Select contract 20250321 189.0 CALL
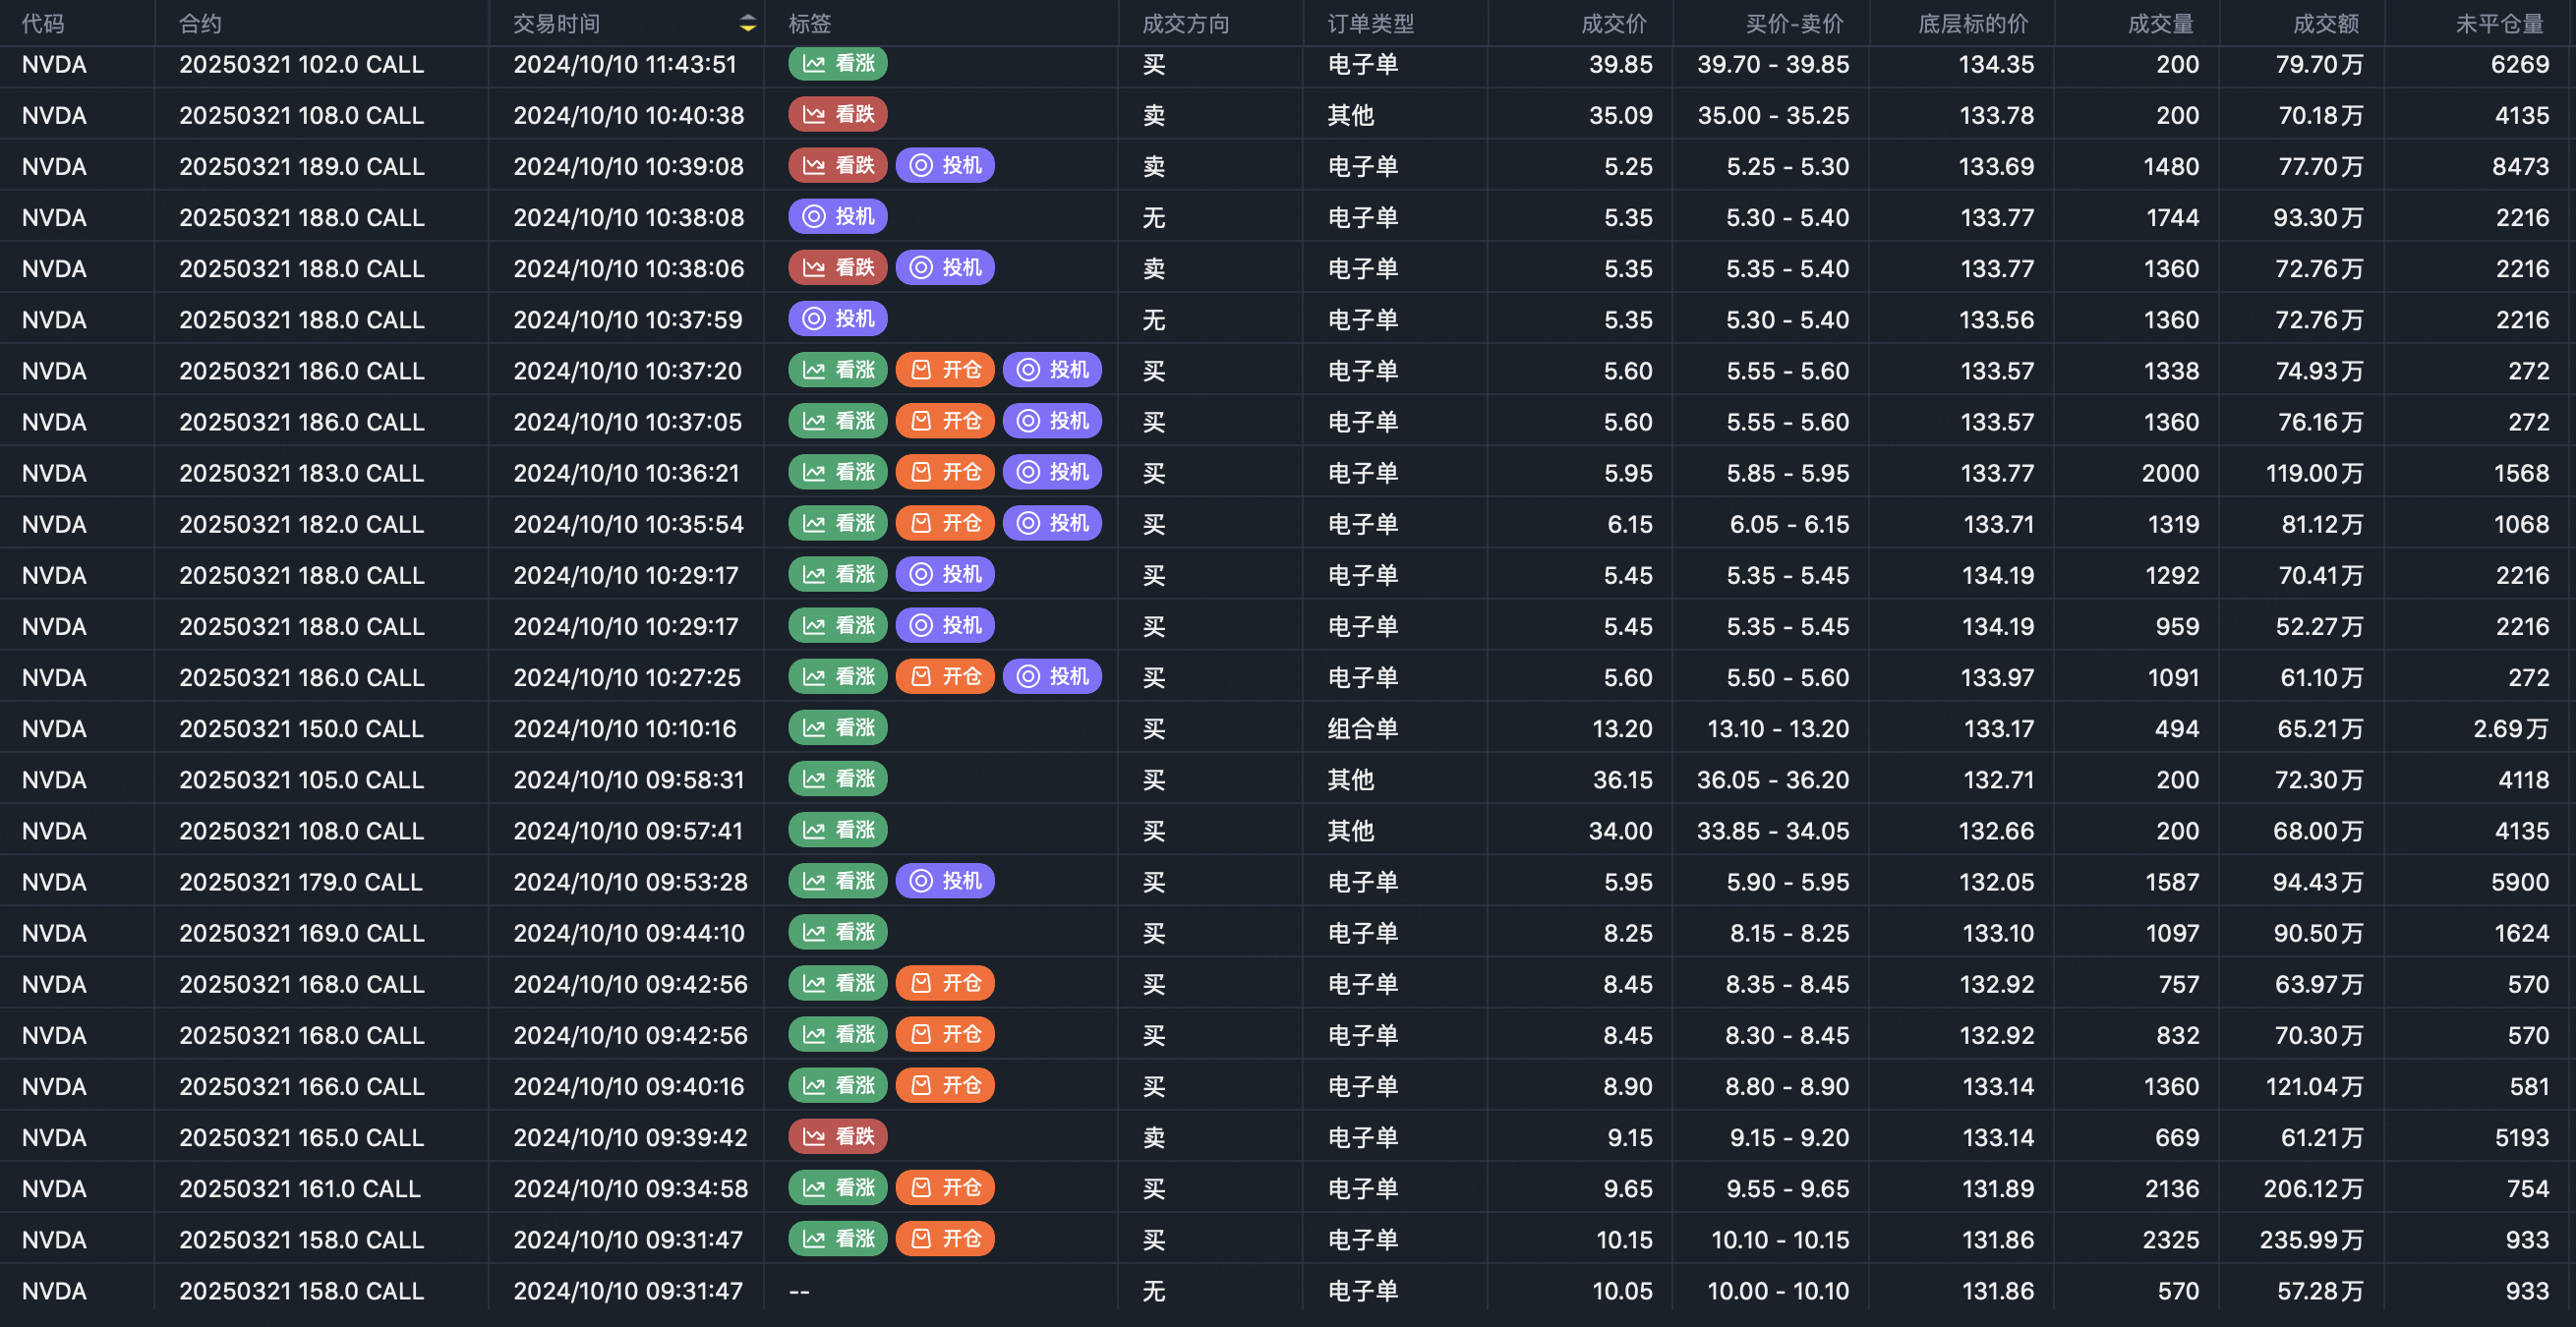2576x1327 pixels. pyautogui.click(x=302, y=166)
